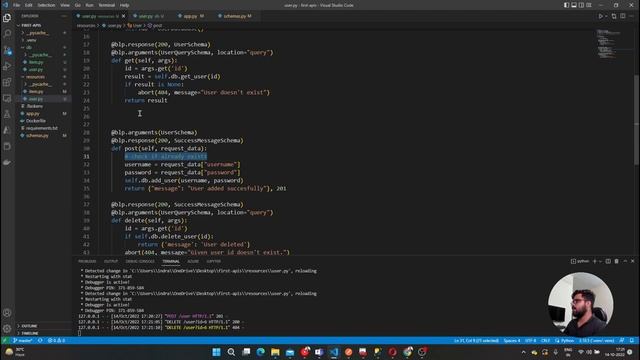Open the Explorer view in activity bar
The image size is (640, 360).
click(7, 18)
